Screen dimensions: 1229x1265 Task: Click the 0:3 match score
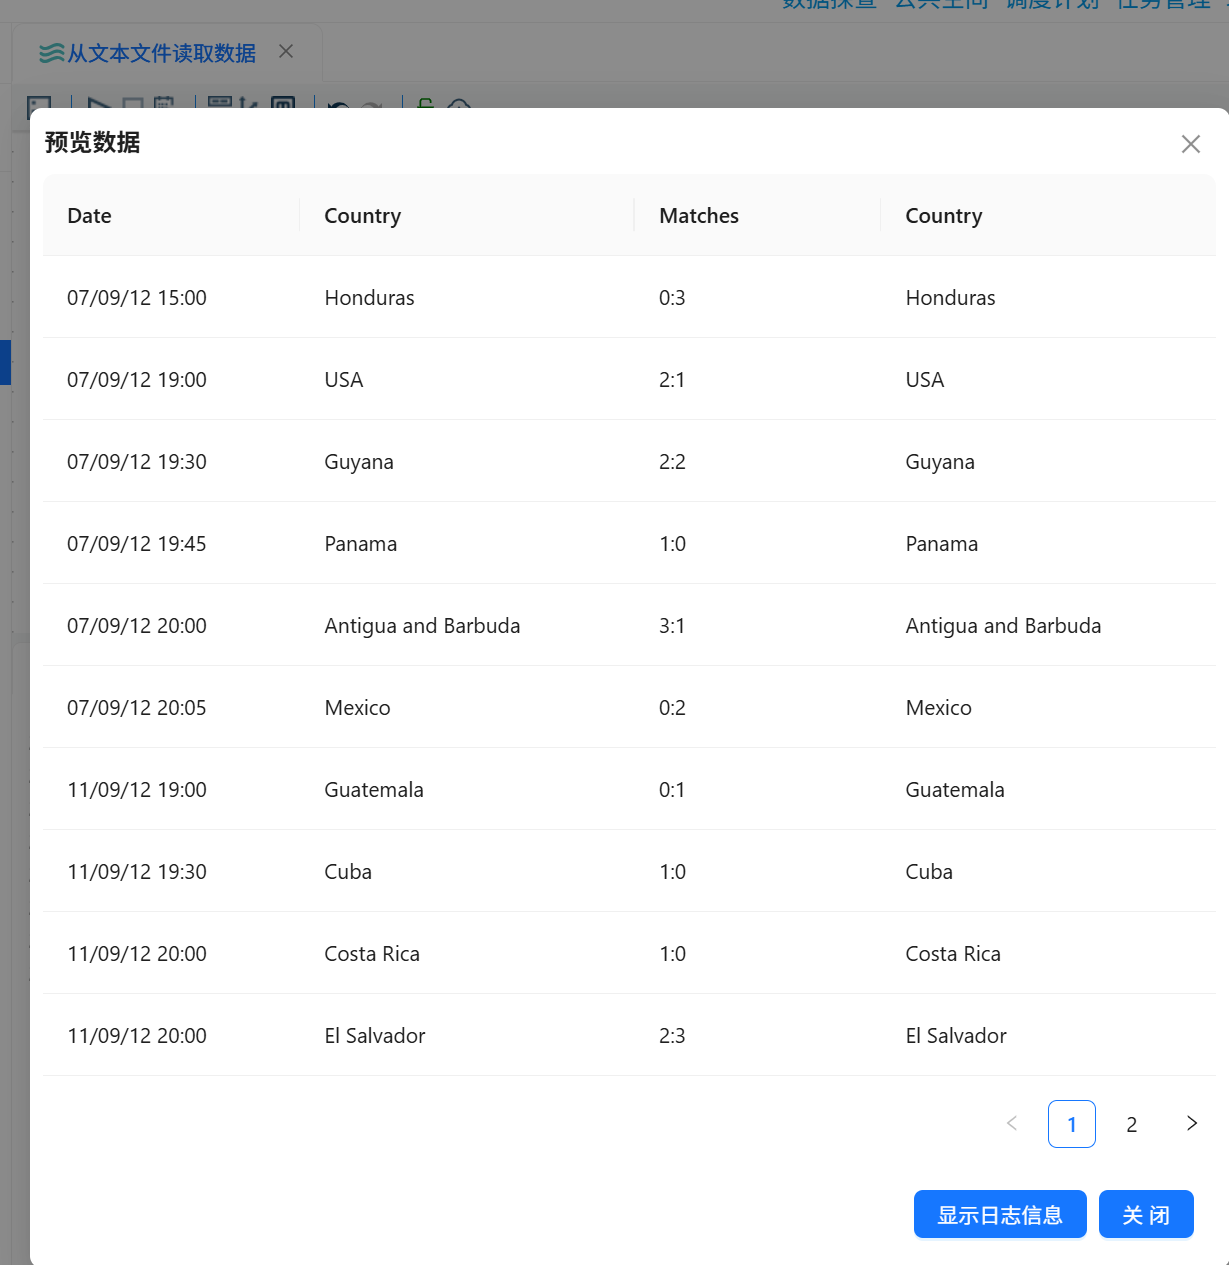point(672,298)
